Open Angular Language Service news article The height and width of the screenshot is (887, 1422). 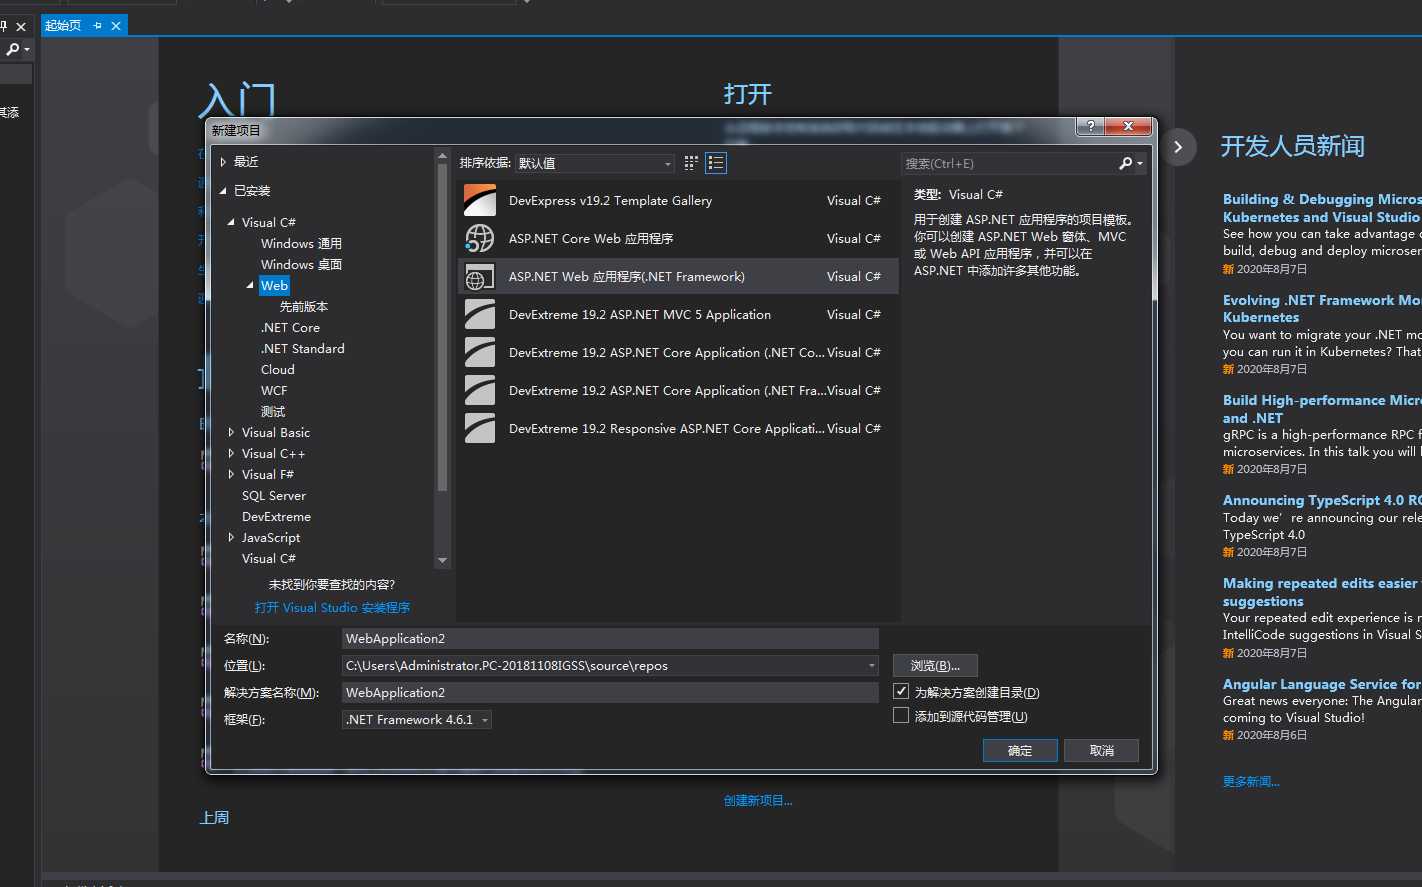[1322, 684]
